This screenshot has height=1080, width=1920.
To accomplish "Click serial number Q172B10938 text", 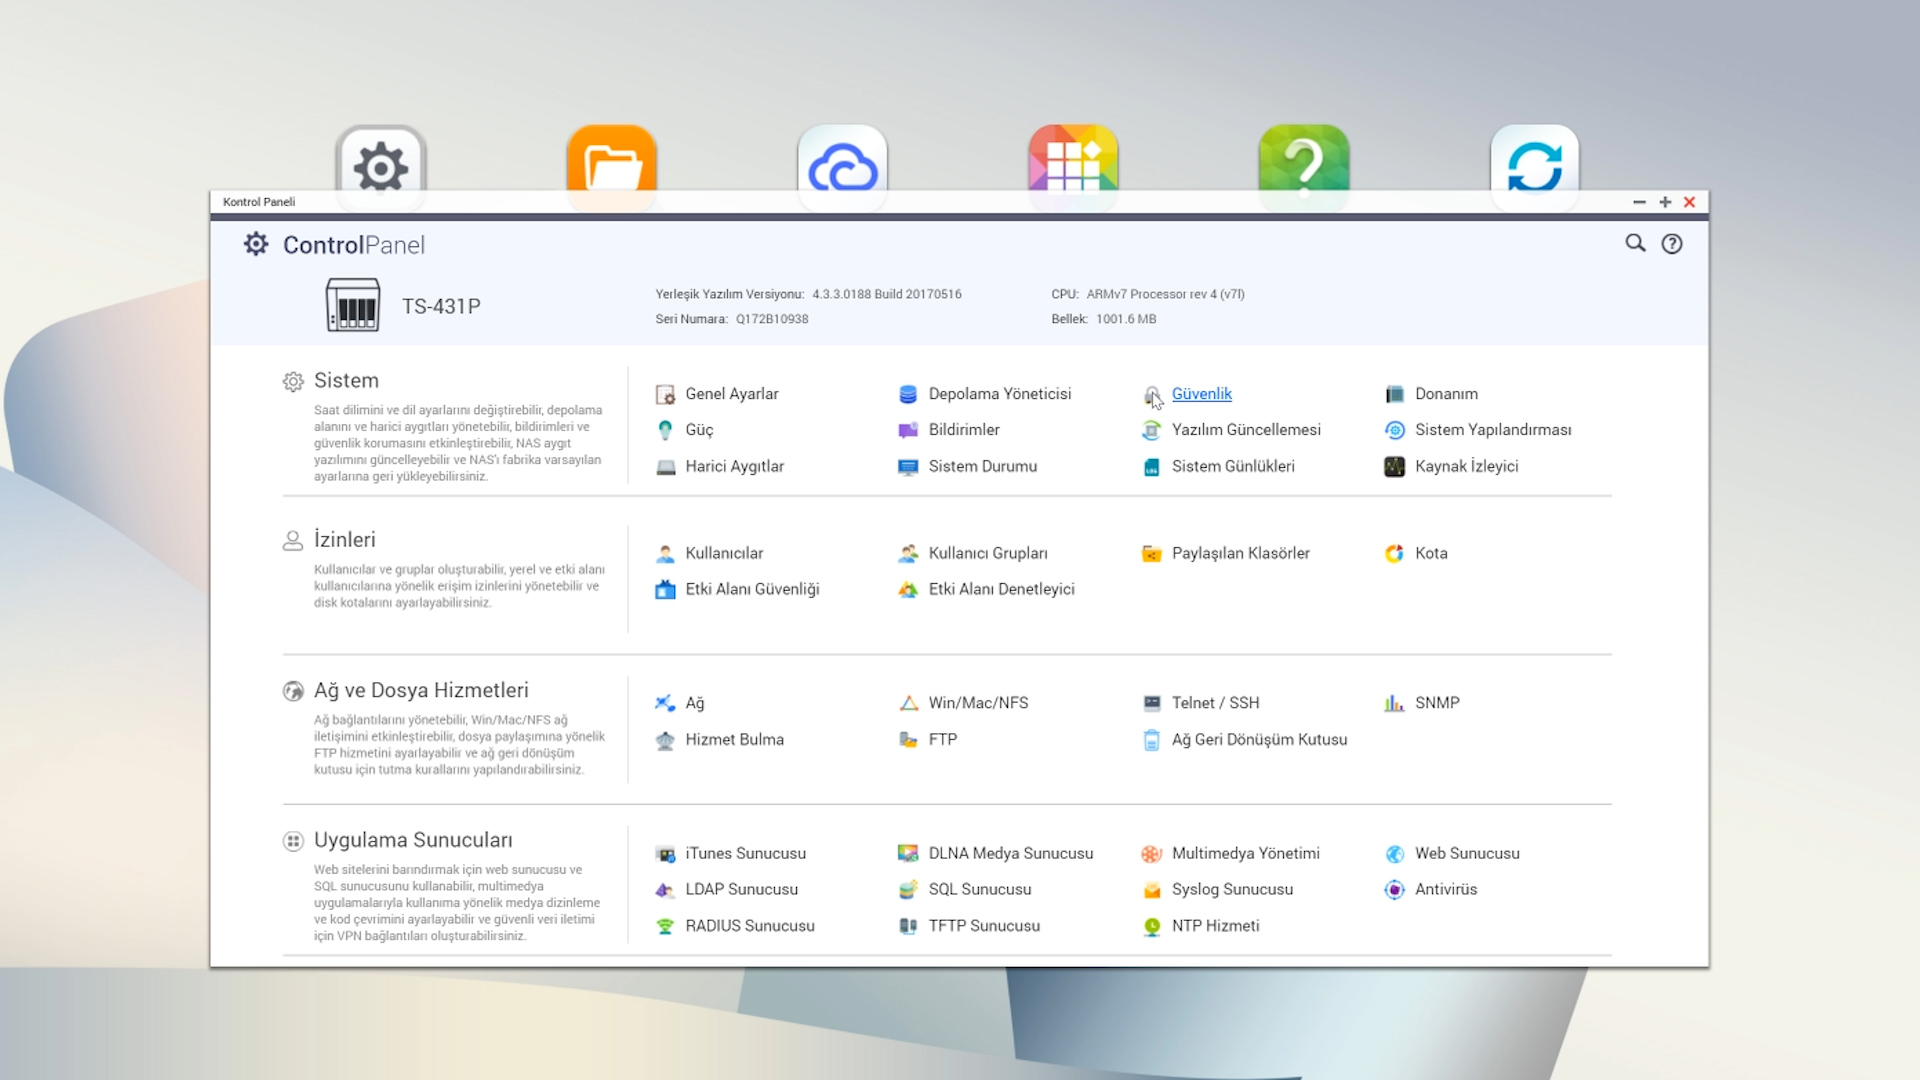I will click(772, 319).
